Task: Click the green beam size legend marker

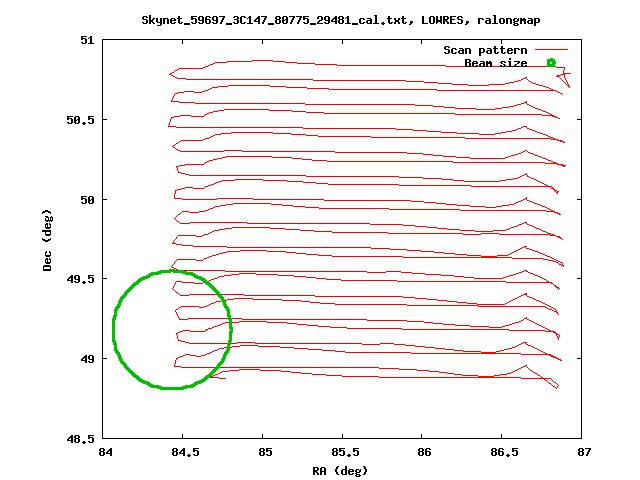Action: 551,62
